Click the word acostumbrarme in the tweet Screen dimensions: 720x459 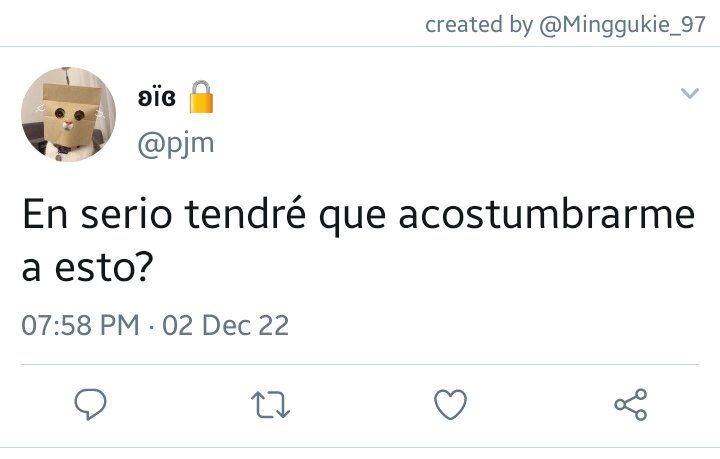pos(546,214)
